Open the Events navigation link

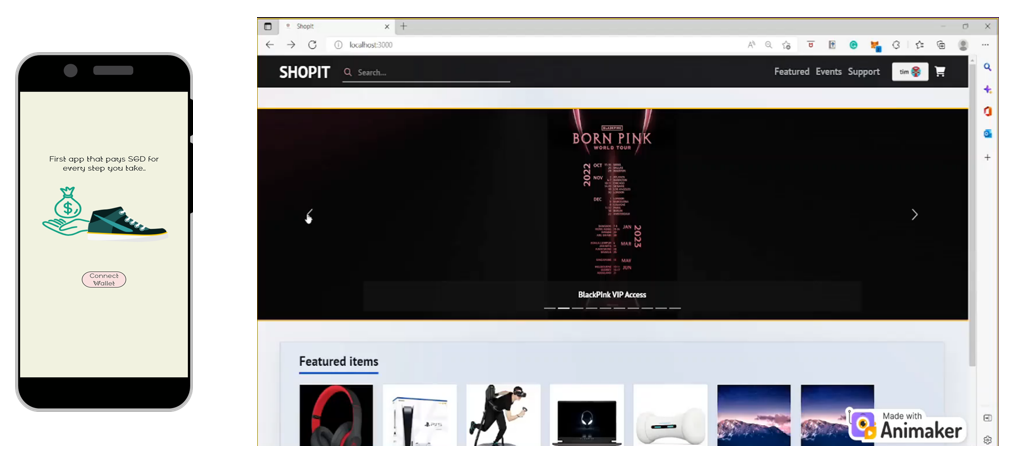pyautogui.click(x=828, y=72)
